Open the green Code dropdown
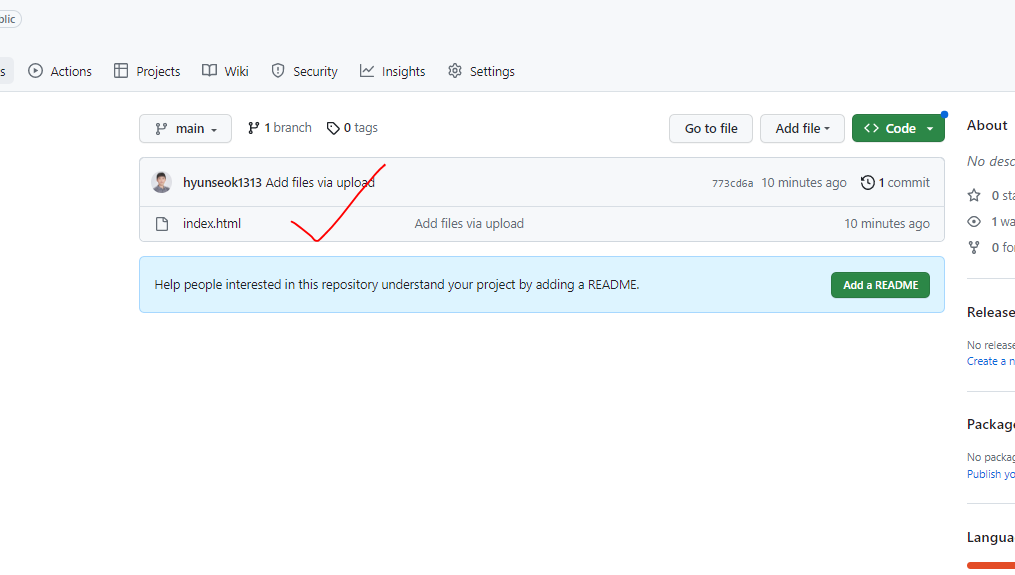This screenshot has height=575, width=1015. [898, 128]
